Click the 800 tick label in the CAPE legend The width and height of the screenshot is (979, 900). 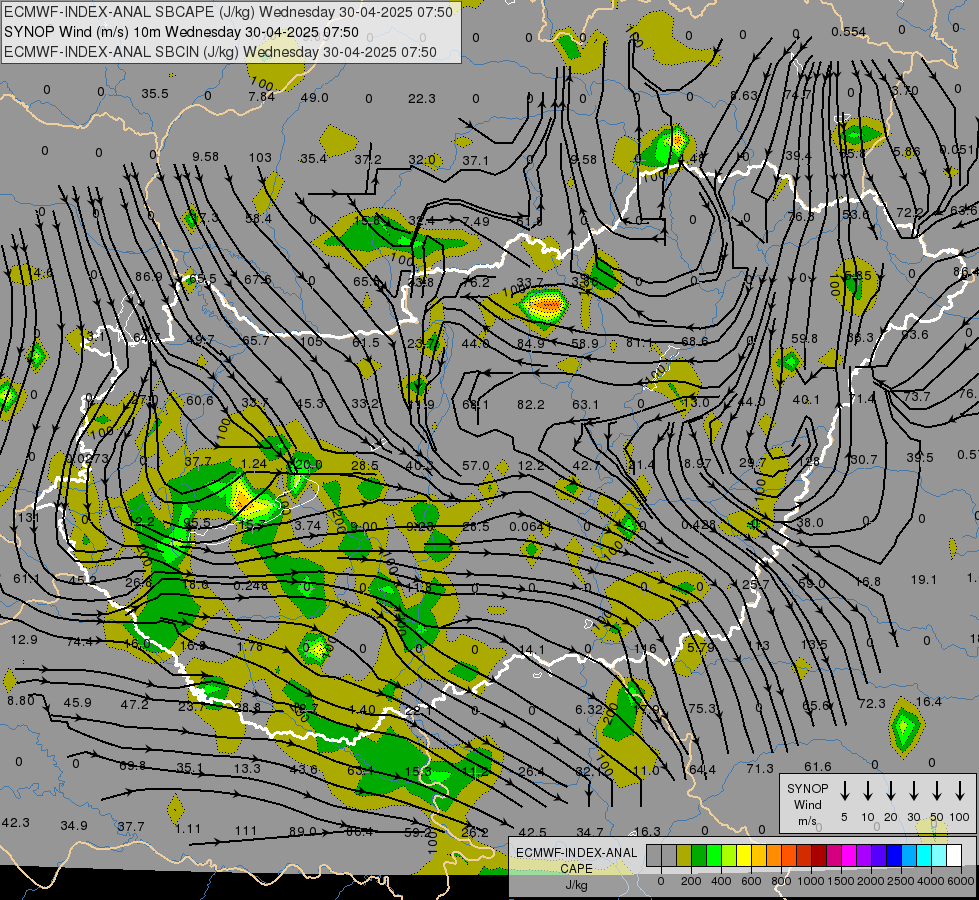[x=781, y=881]
